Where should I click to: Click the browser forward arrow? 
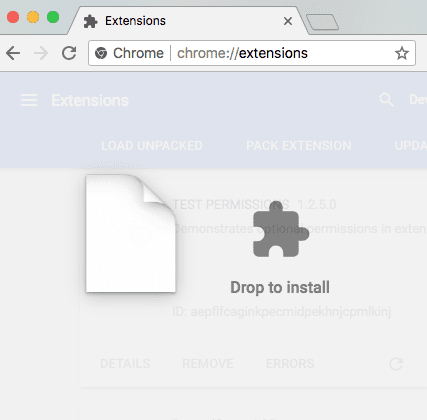click(41, 53)
